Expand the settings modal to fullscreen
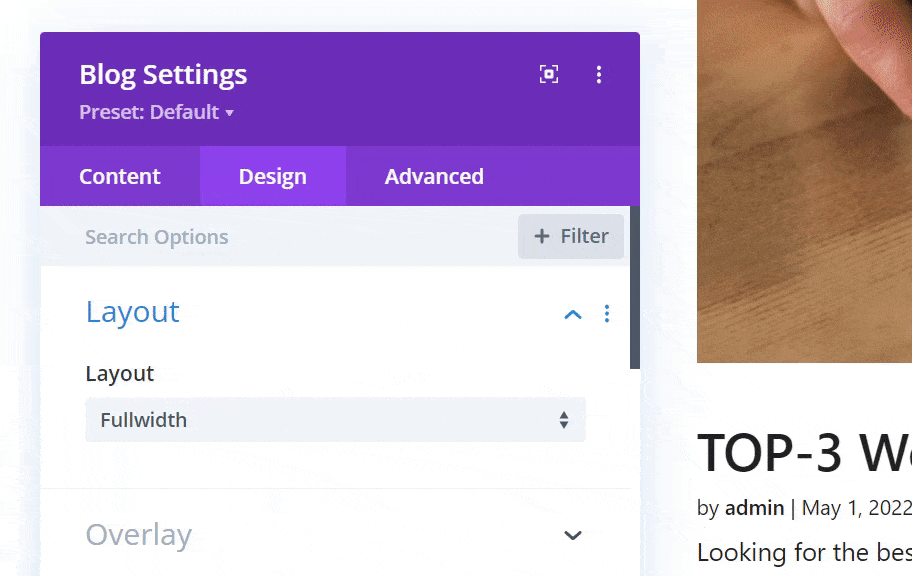The image size is (912, 576). (x=549, y=74)
